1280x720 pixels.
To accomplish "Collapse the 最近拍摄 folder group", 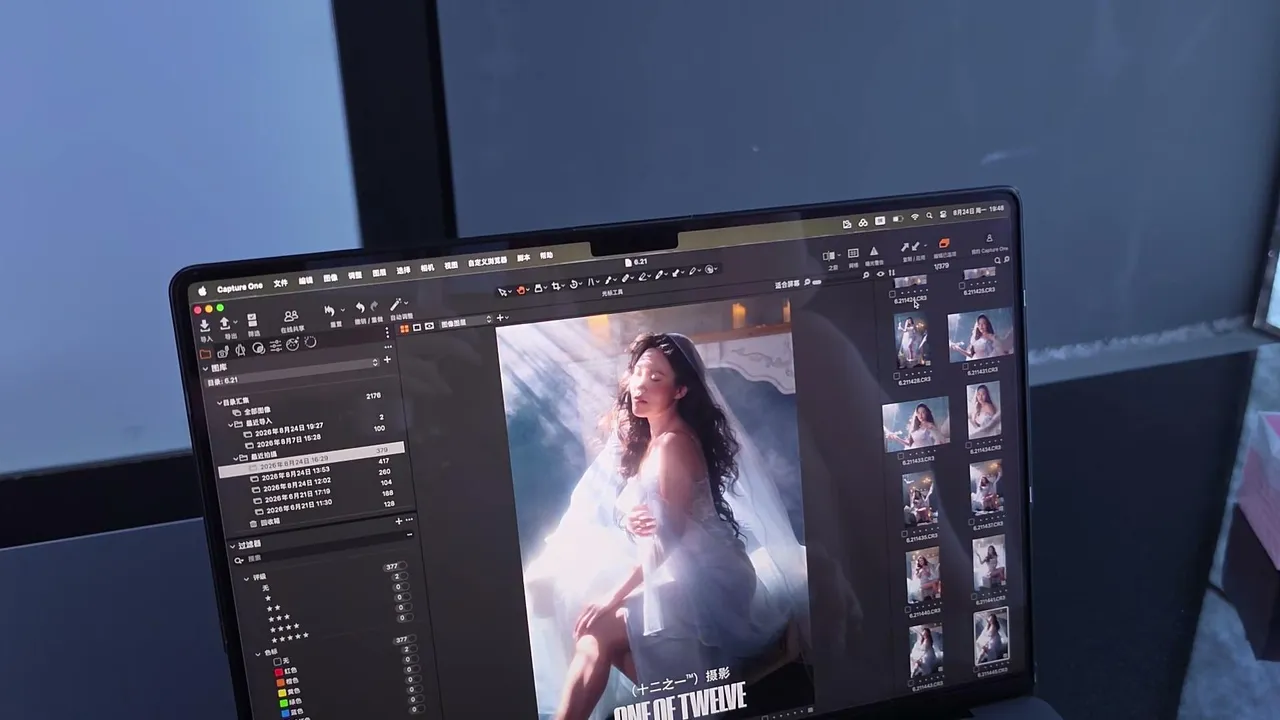I will click(235, 457).
